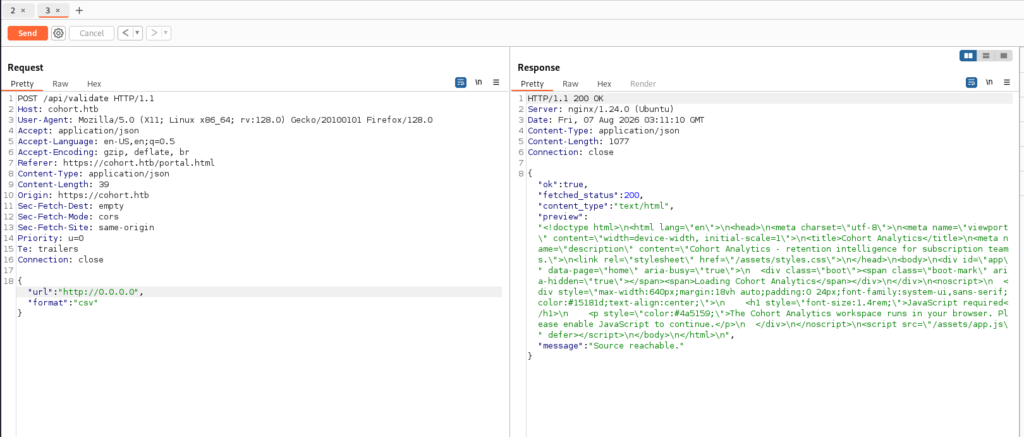Open forward history dropdown arrow
The height and width of the screenshot is (437, 1024).
point(167,33)
